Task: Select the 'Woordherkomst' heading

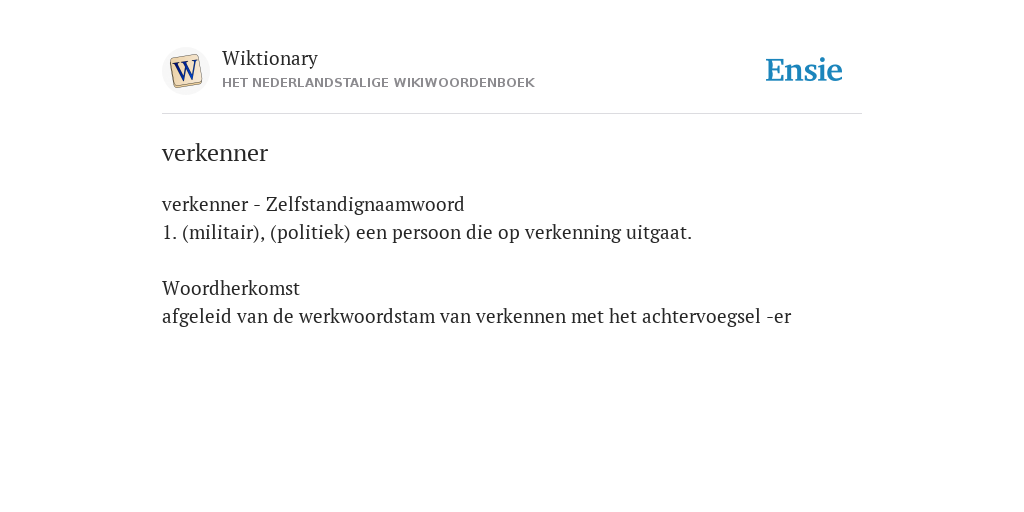Action: coord(231,288)
